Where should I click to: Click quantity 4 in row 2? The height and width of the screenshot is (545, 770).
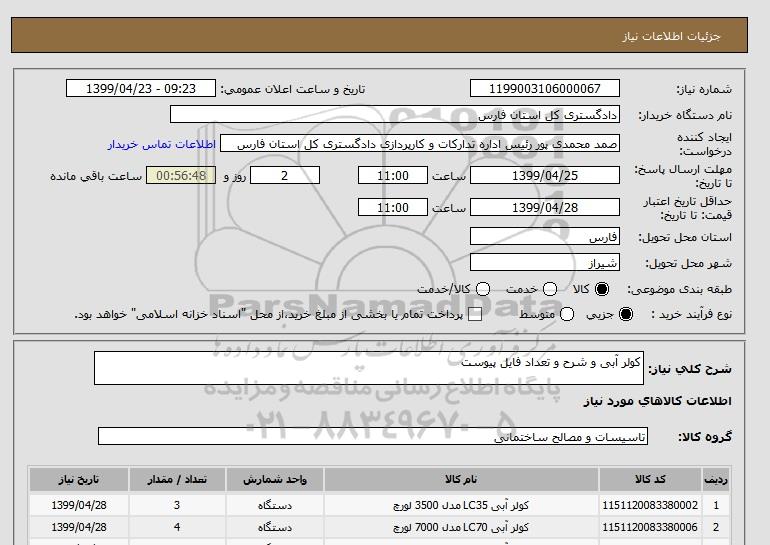(177, 527)
